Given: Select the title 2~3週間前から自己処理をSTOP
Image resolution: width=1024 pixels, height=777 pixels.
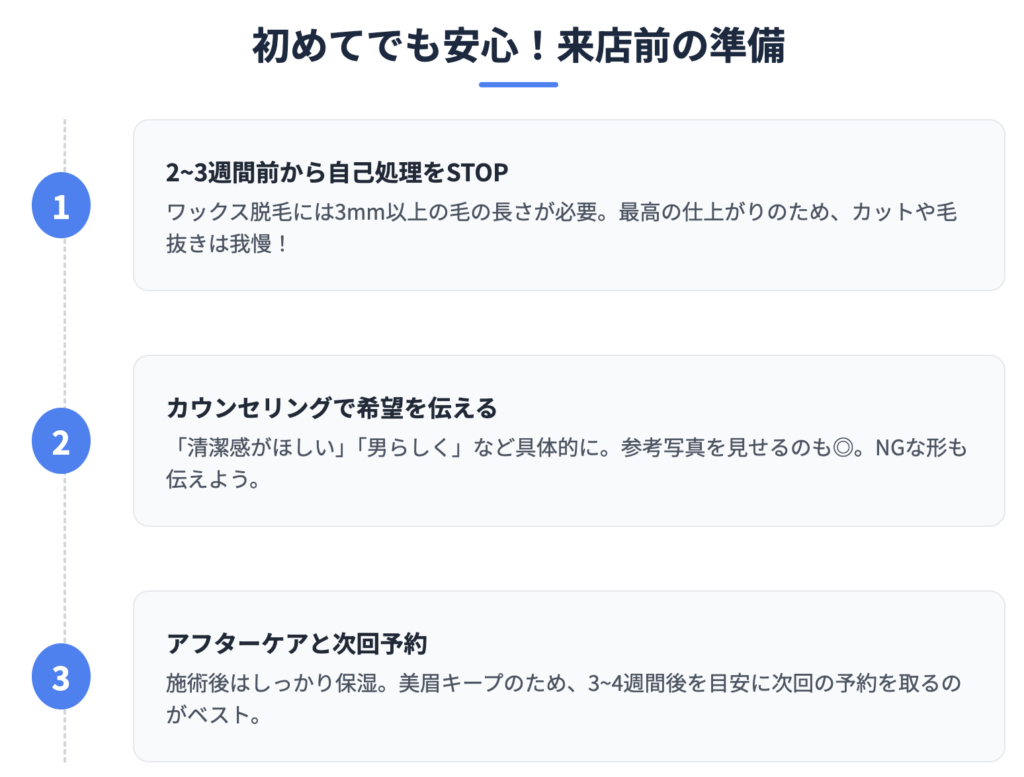Looking at the screenshot, I should tap(337, 173).
